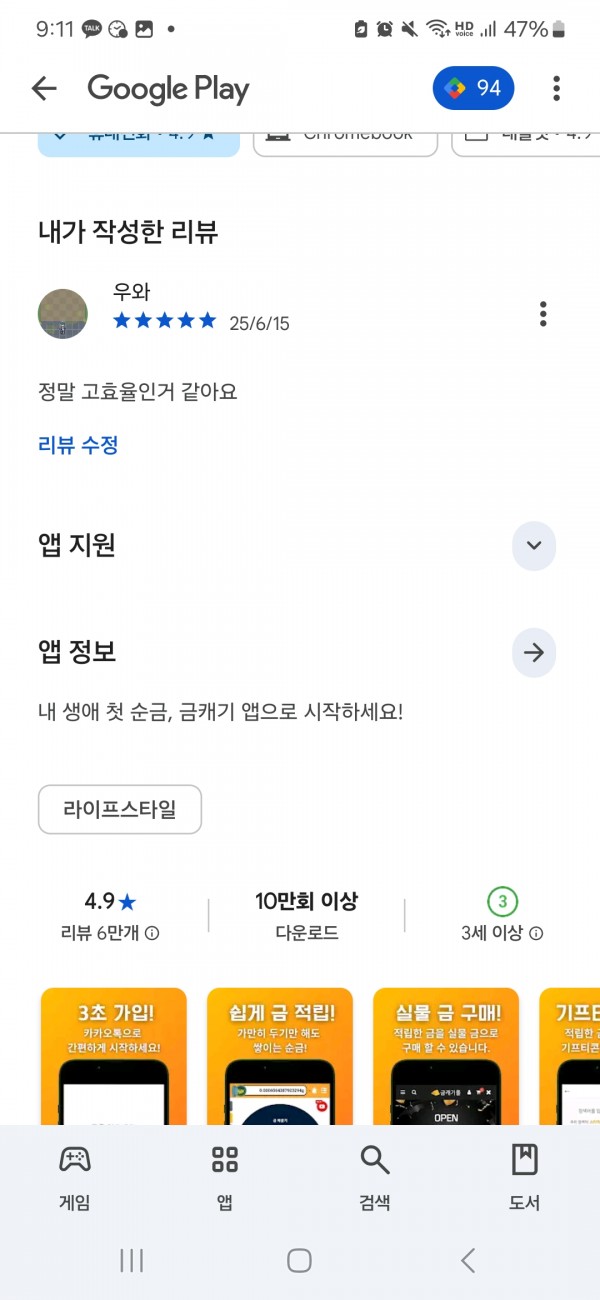
Task: Tap the info icon next to 리뷰 6만개
Action: pos(152,933)
